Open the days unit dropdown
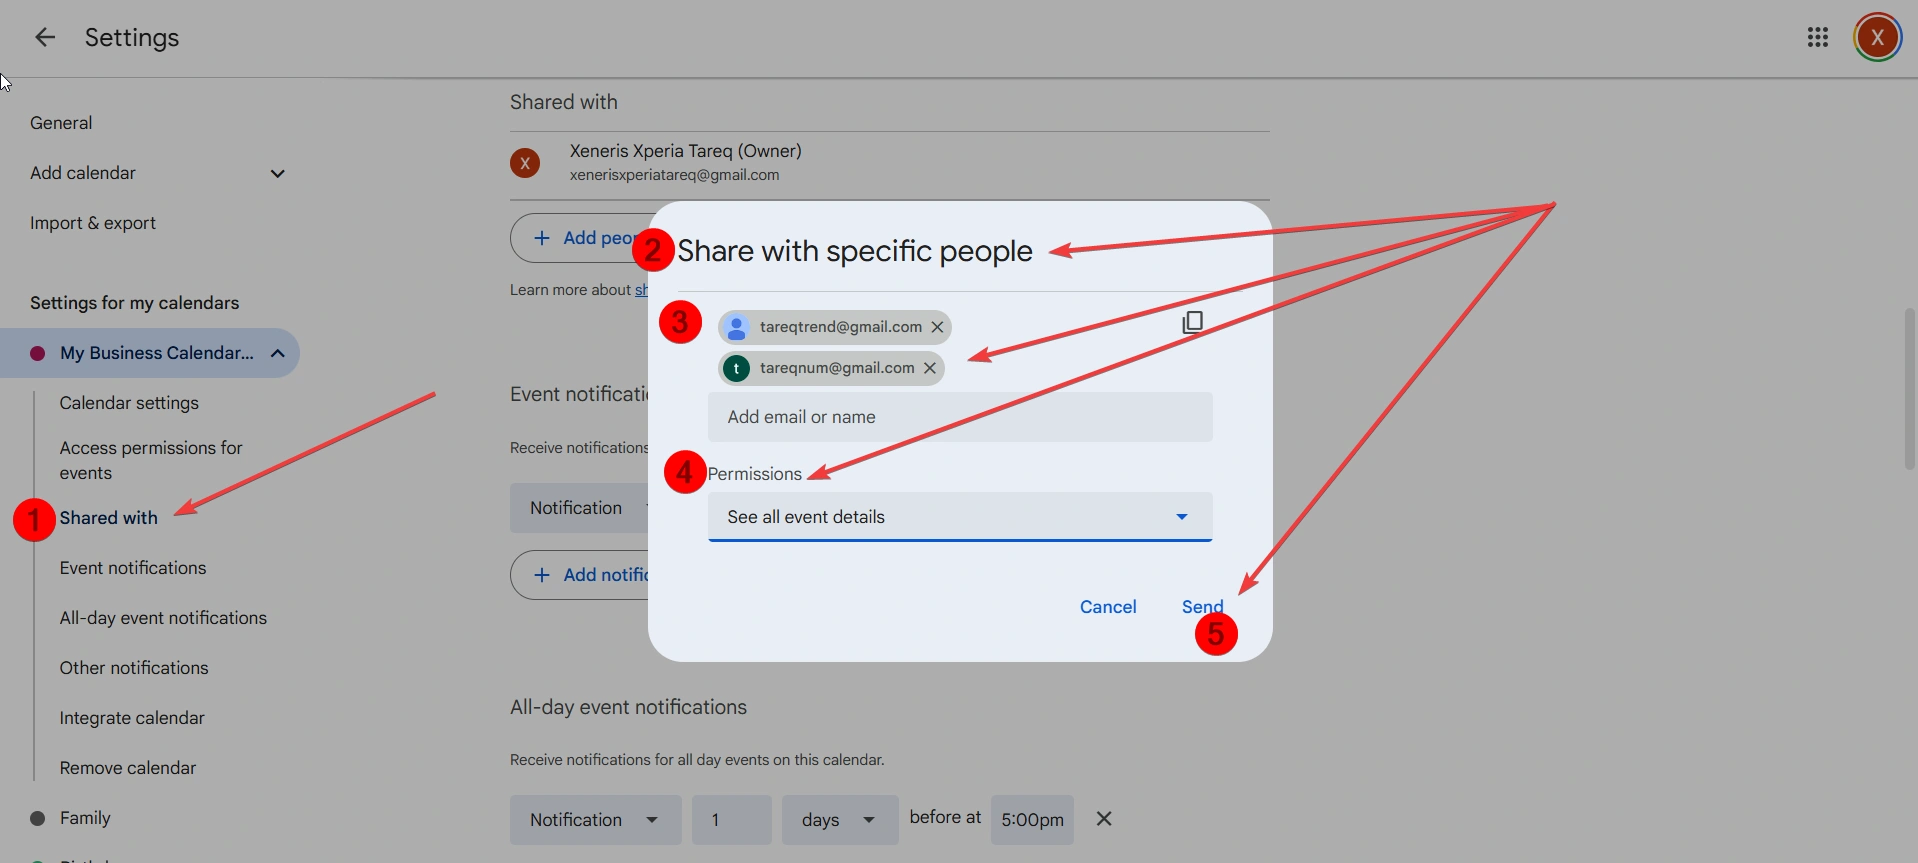This screenshot has height=863, width=1918. tap(839, 820)
